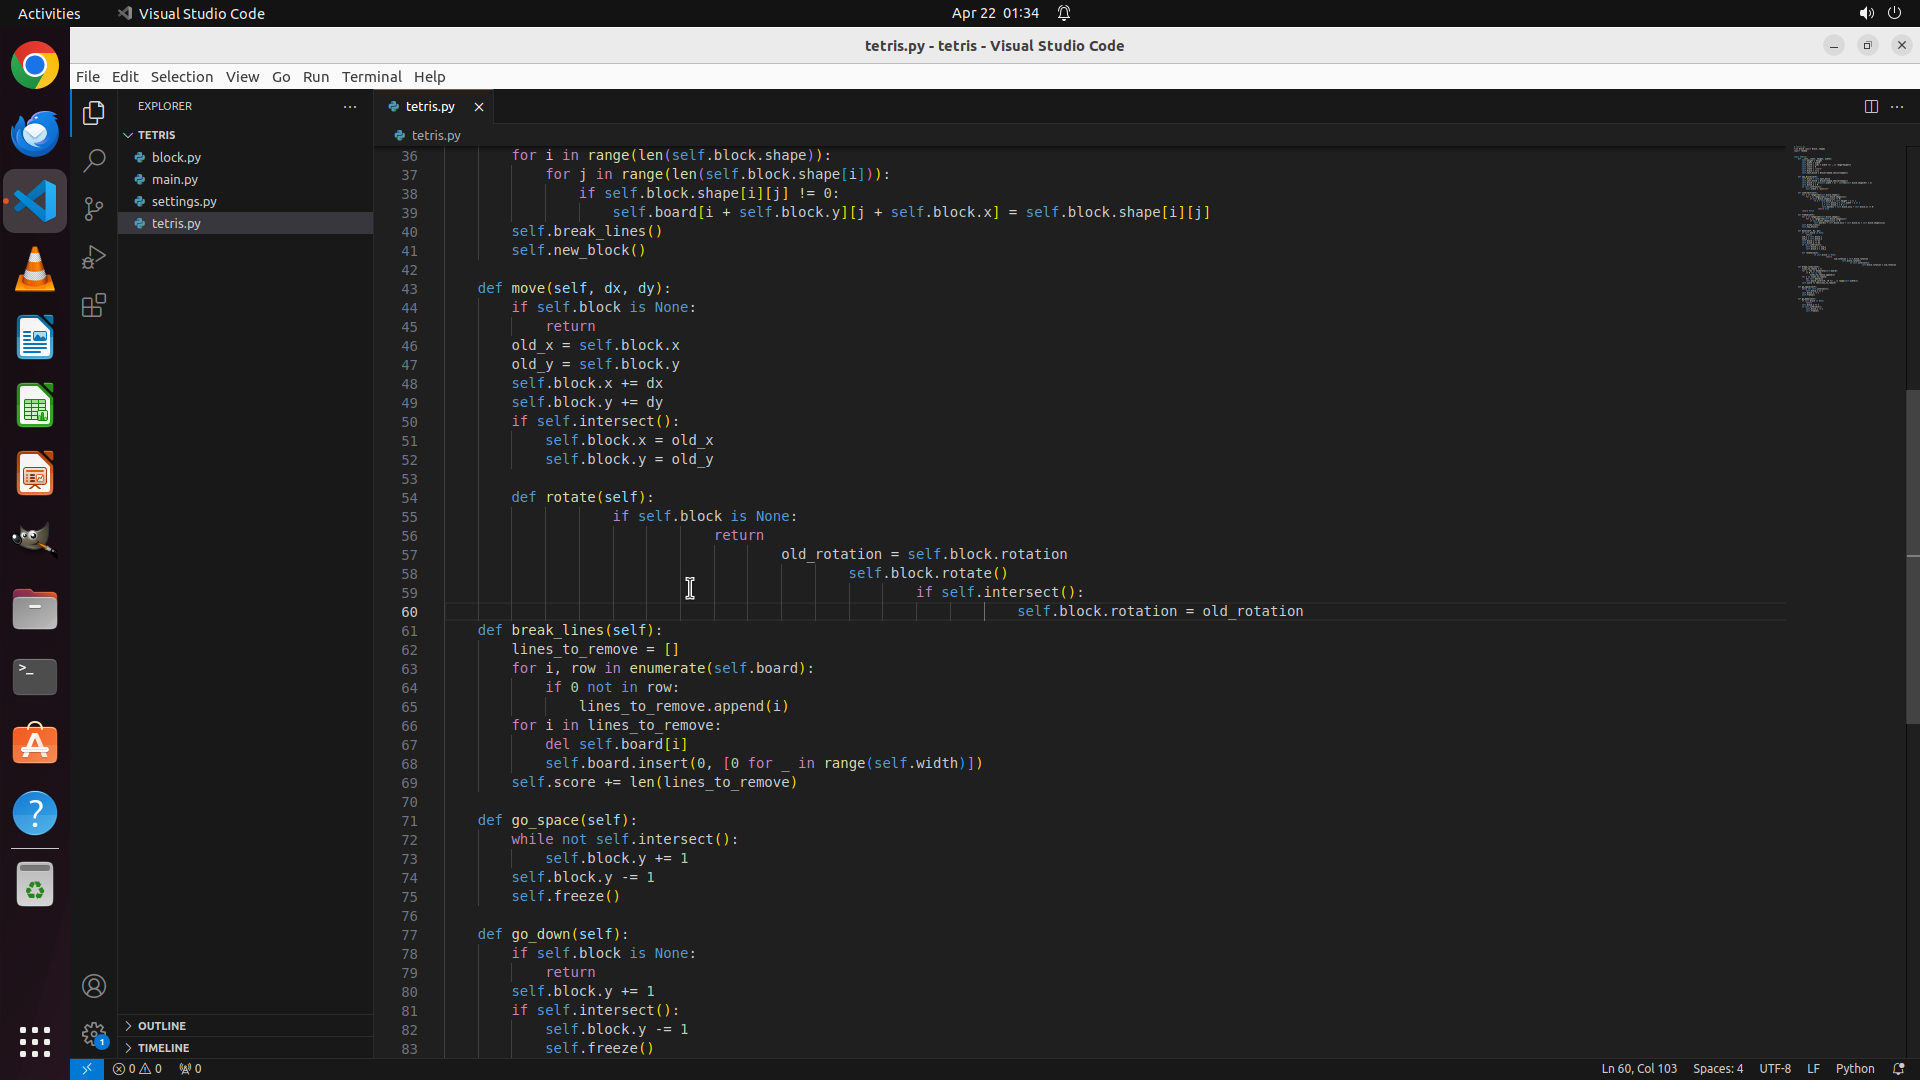Click the vertical scrollbar of editor
This screenshot has height=1080, width=1920.
pyautogui.click(x=1912, y=555)
